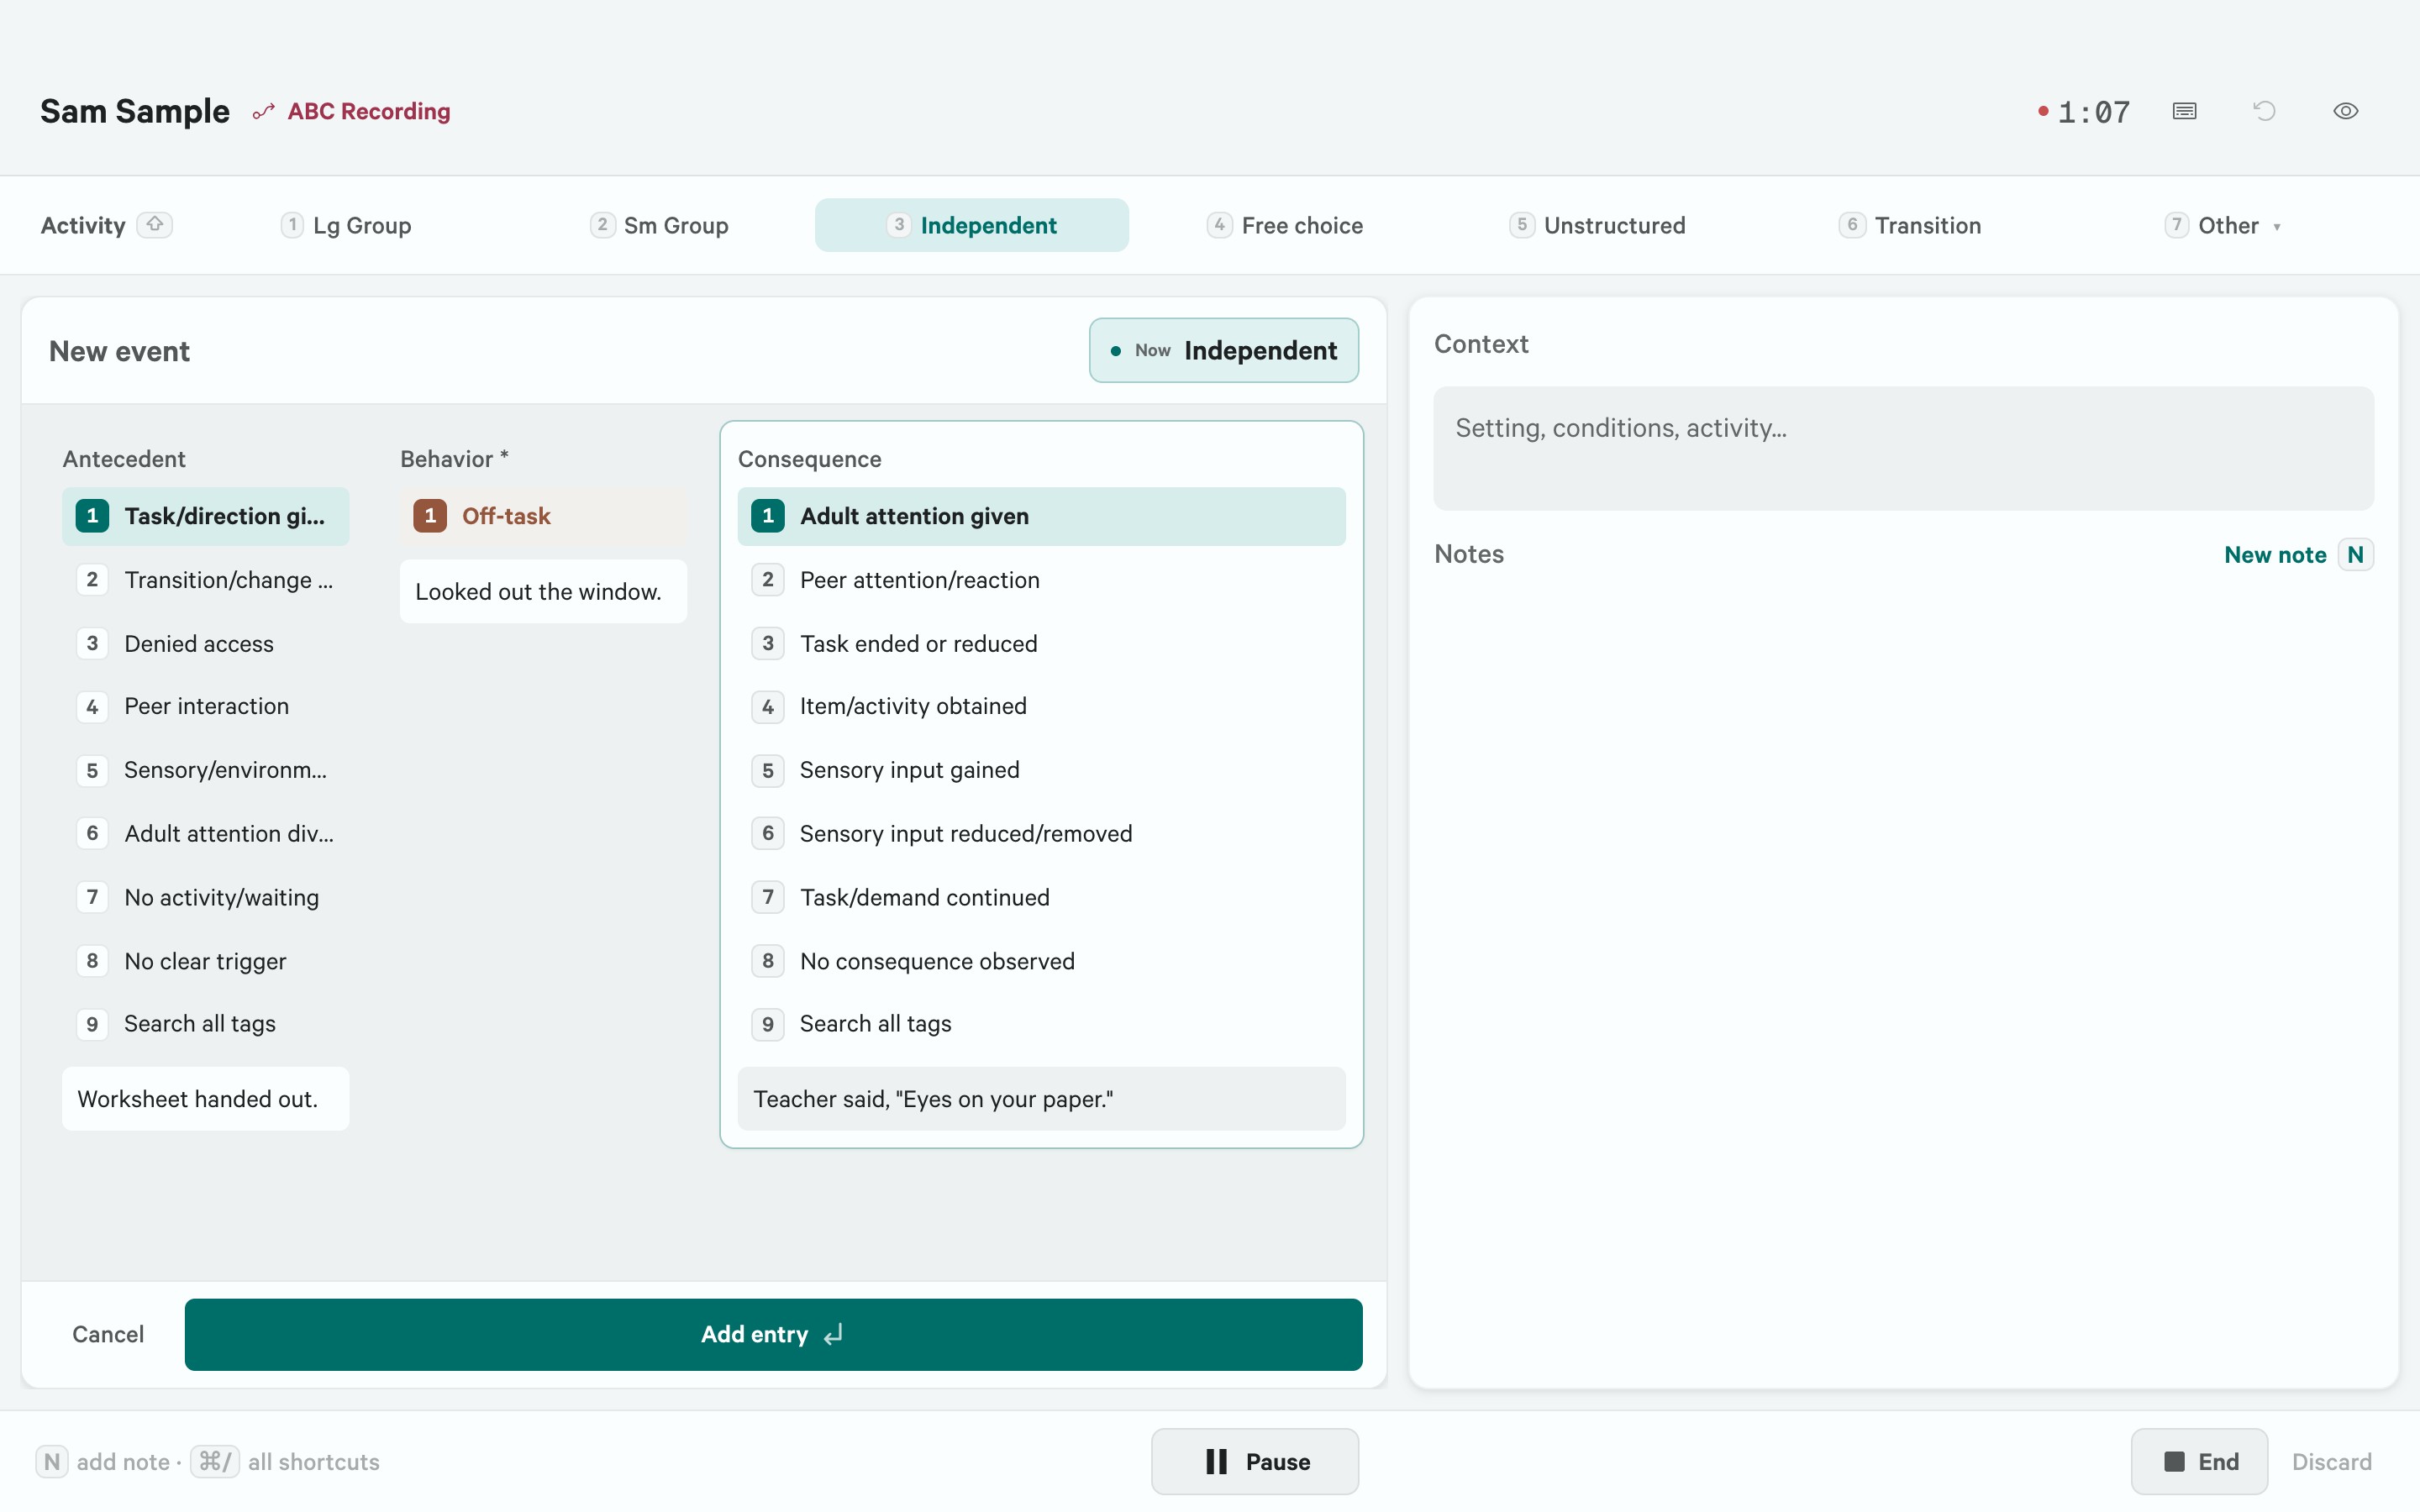End the recording session
2420x1512 pixels.
pos(2199,1462)
